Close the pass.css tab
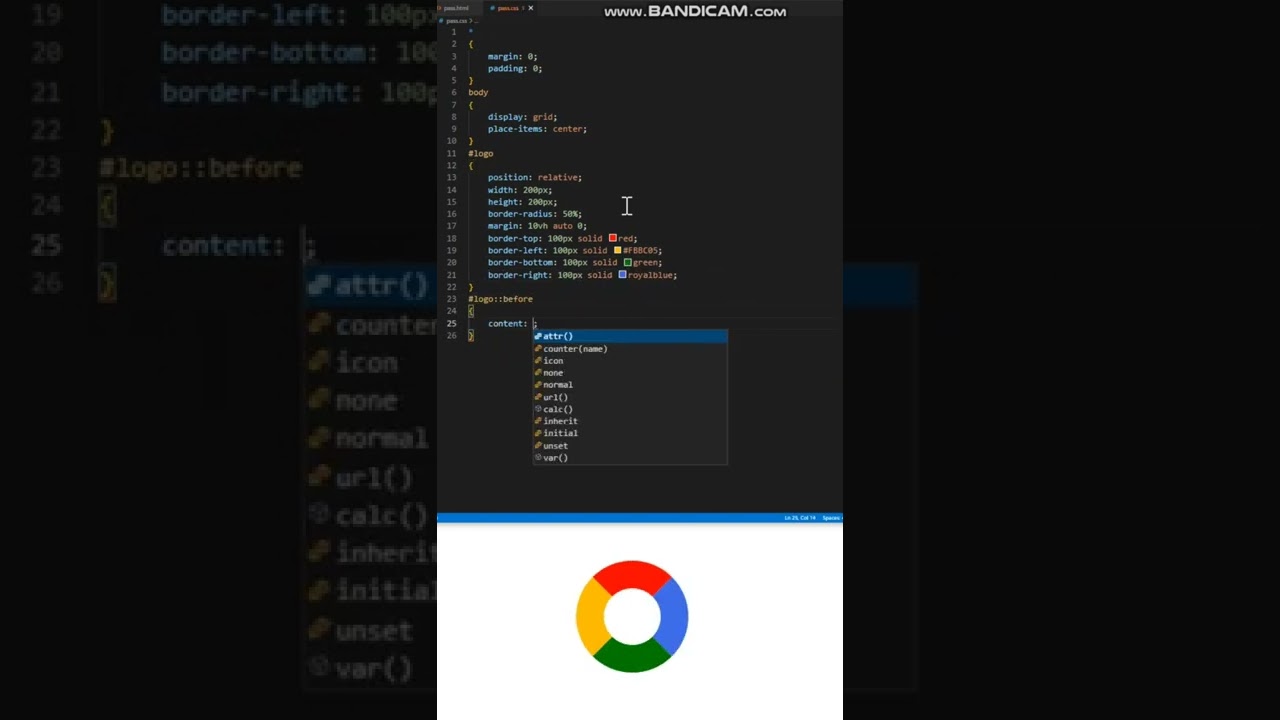 pyautogui.click(x=531, y=8)
